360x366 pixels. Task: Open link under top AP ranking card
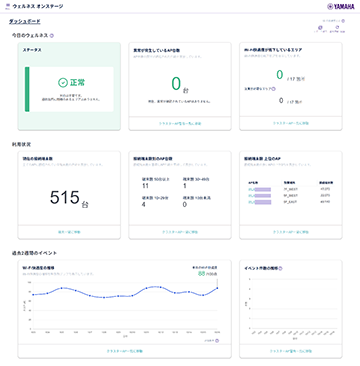click(x=291, y=232)
